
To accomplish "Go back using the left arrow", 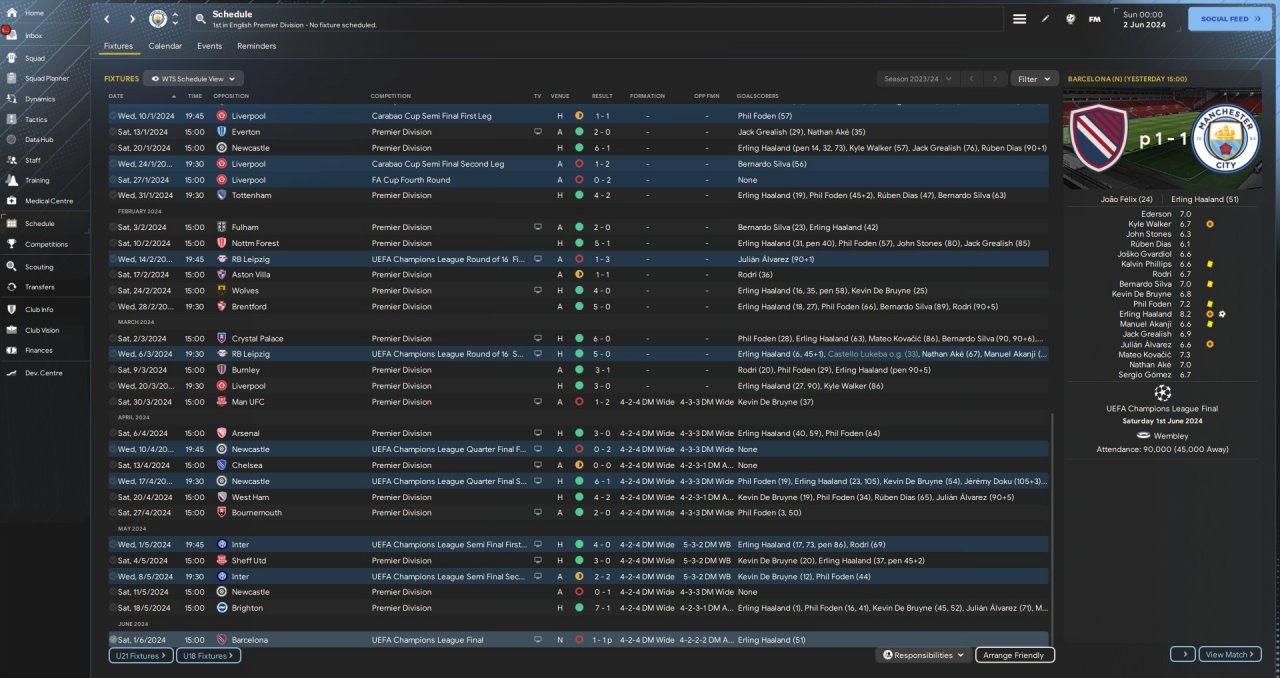I will point(107,19).
